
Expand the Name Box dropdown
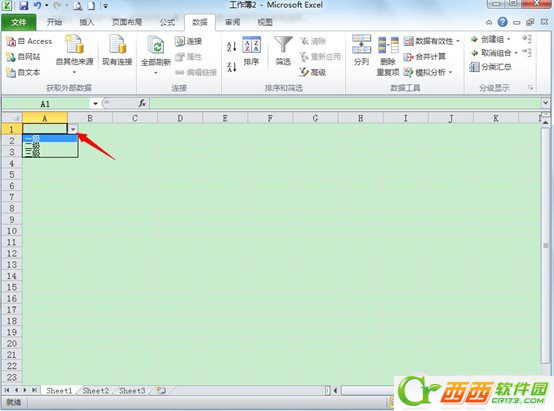pos(95,104)
